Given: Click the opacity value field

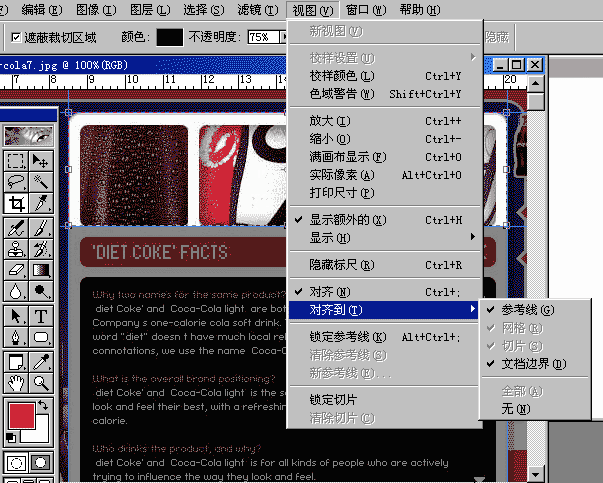Looking at the screenshot, I should 263,37.
